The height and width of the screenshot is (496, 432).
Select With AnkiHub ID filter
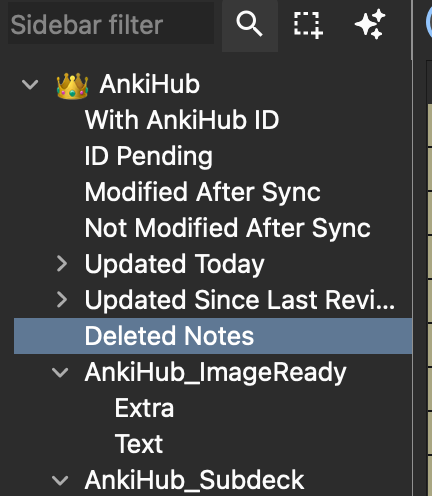pos(182,120)
